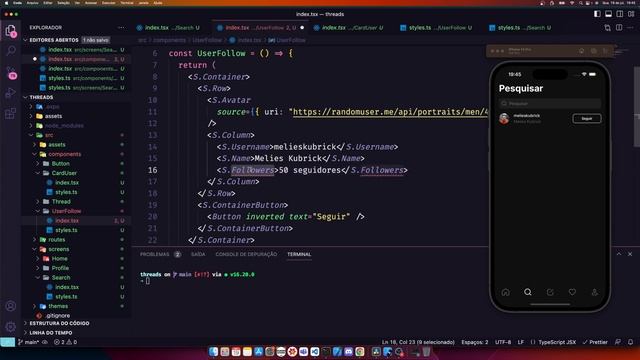Click simulator screenshot icon in toolbar

[593, 51]
